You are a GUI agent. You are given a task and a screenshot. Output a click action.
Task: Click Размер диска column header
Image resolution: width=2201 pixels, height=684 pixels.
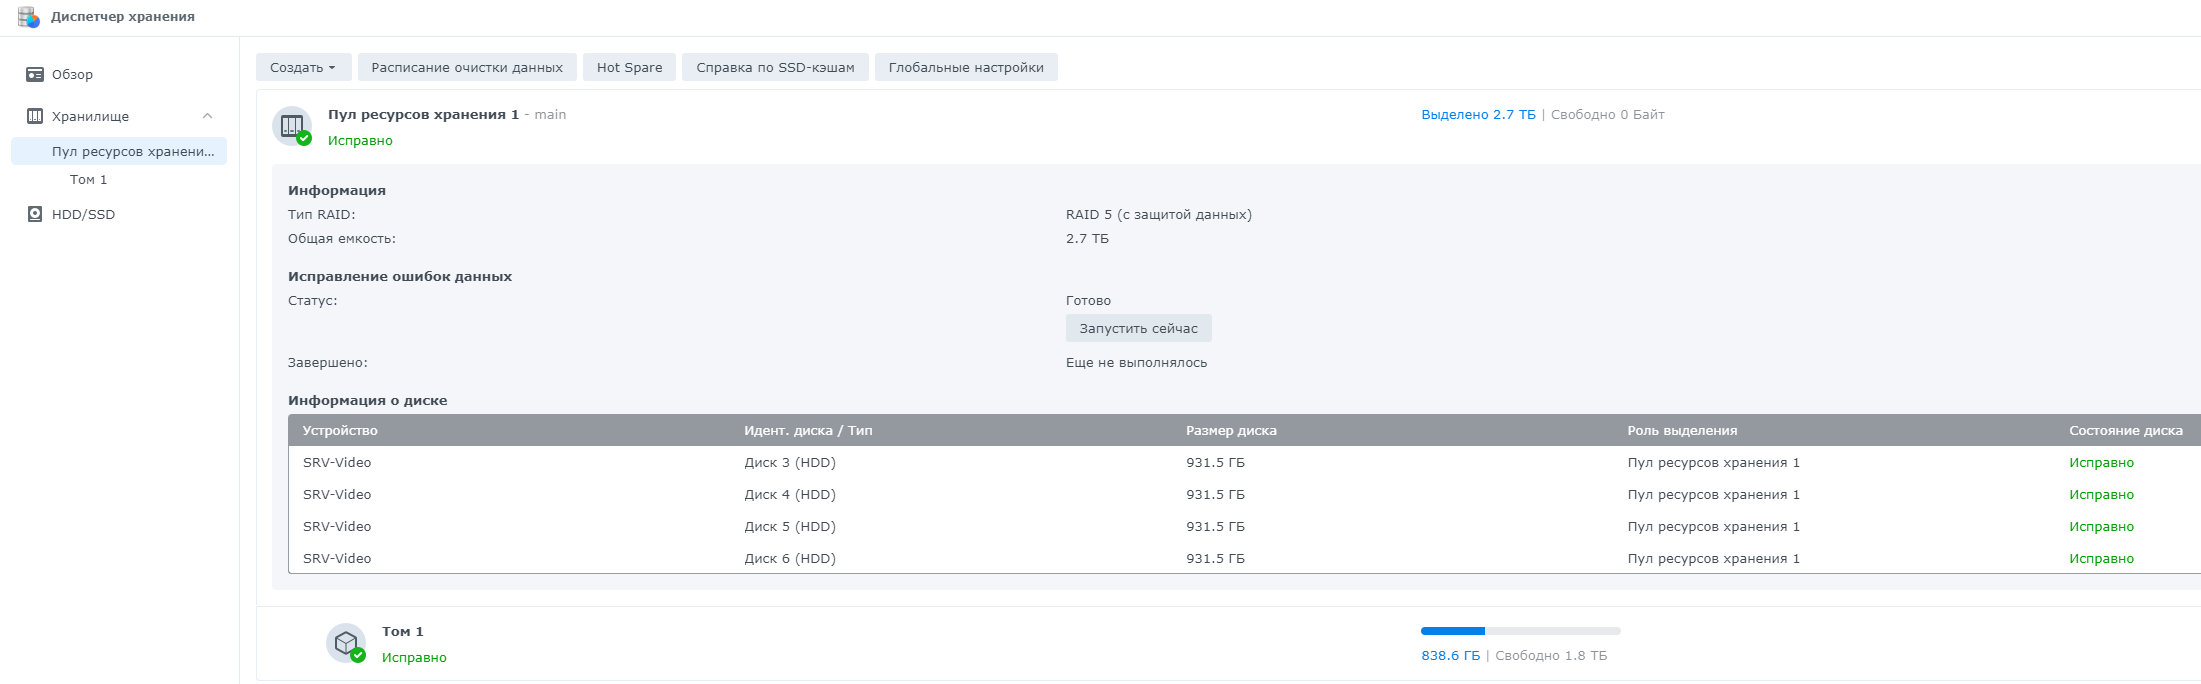(x=1231, y=431)
